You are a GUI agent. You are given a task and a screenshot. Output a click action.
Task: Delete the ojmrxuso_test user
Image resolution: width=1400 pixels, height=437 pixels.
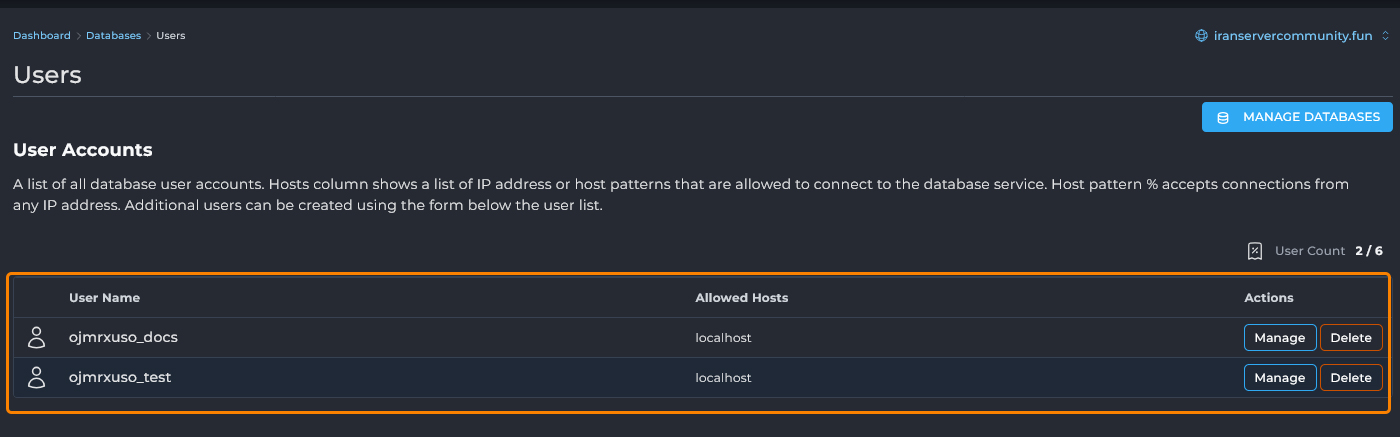[1351, 378]
